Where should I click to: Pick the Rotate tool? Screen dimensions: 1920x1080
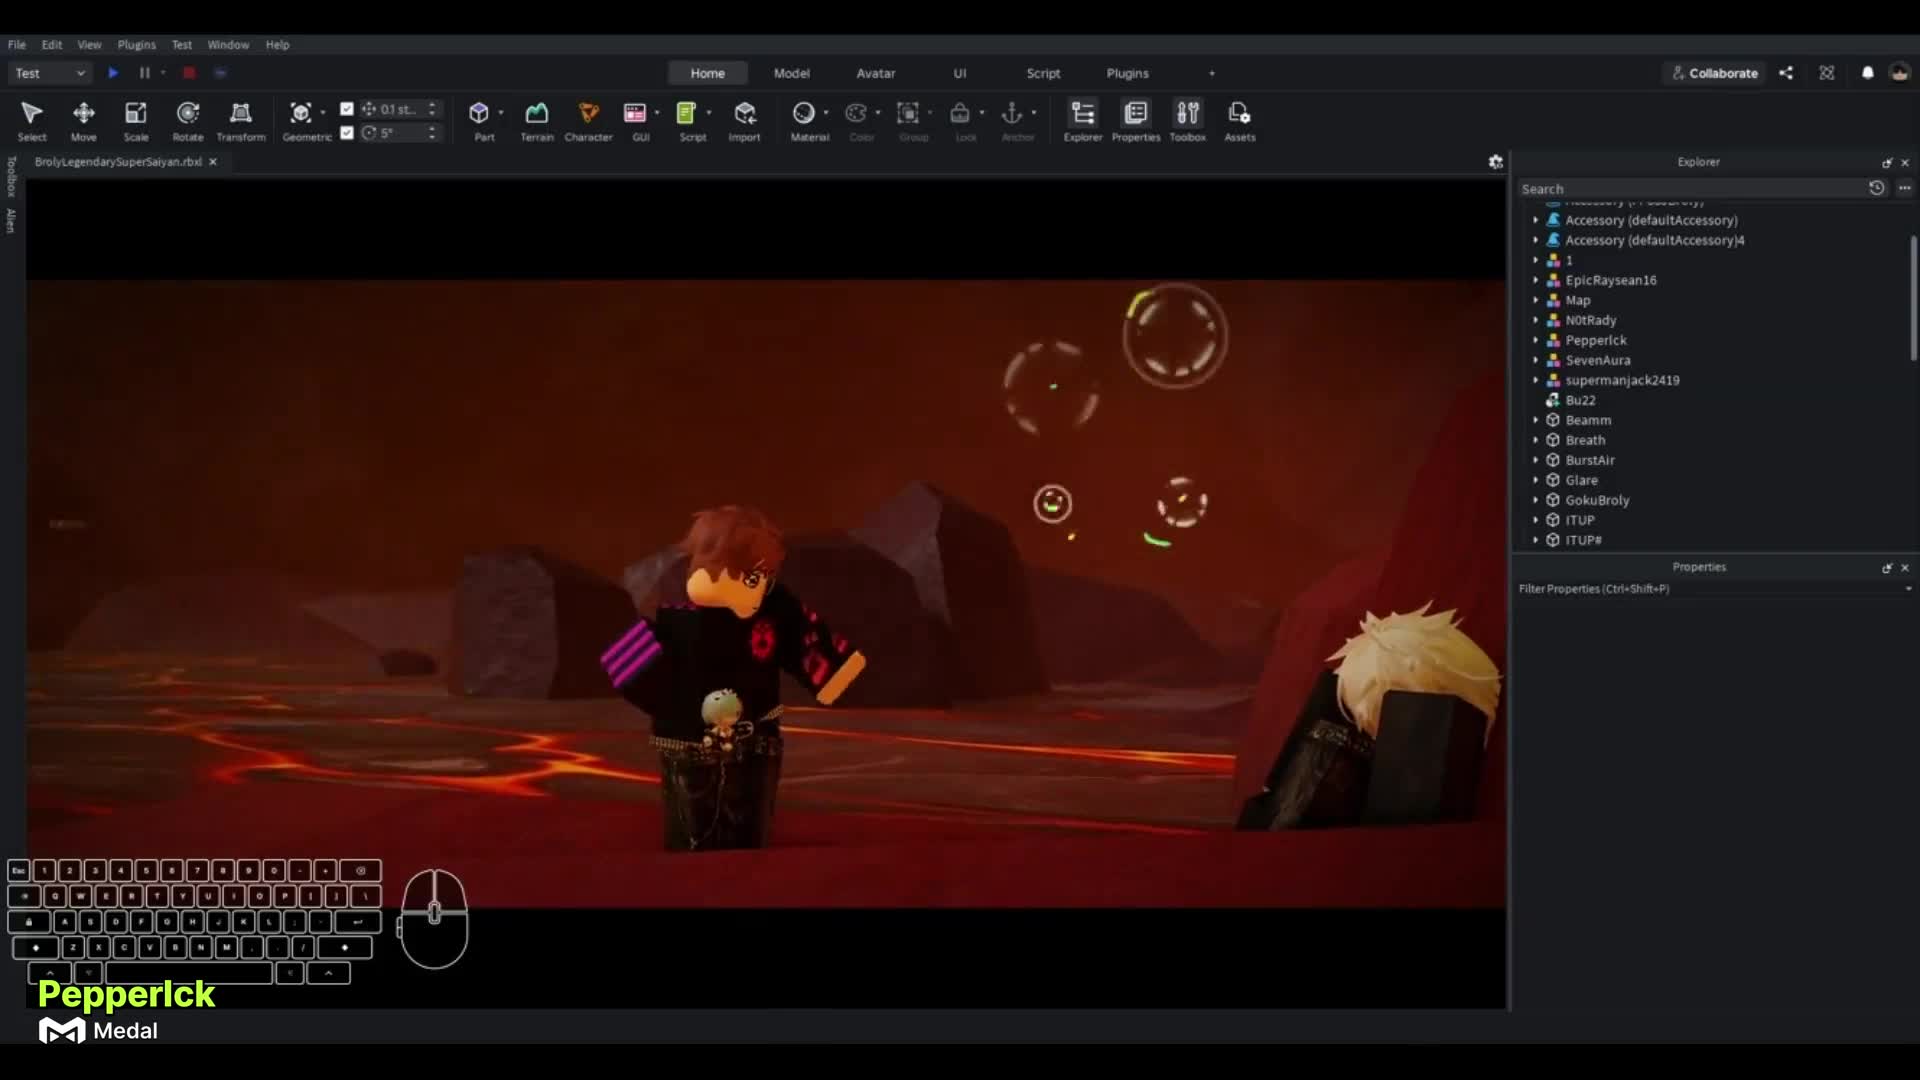(188, 121)
